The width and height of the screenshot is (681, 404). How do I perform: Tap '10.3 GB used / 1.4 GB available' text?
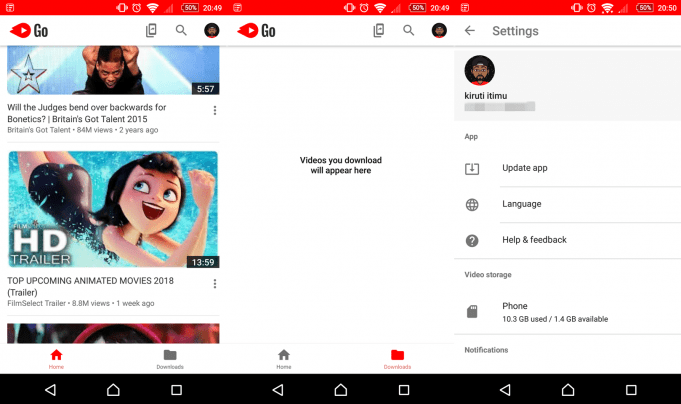pos(555,319)
